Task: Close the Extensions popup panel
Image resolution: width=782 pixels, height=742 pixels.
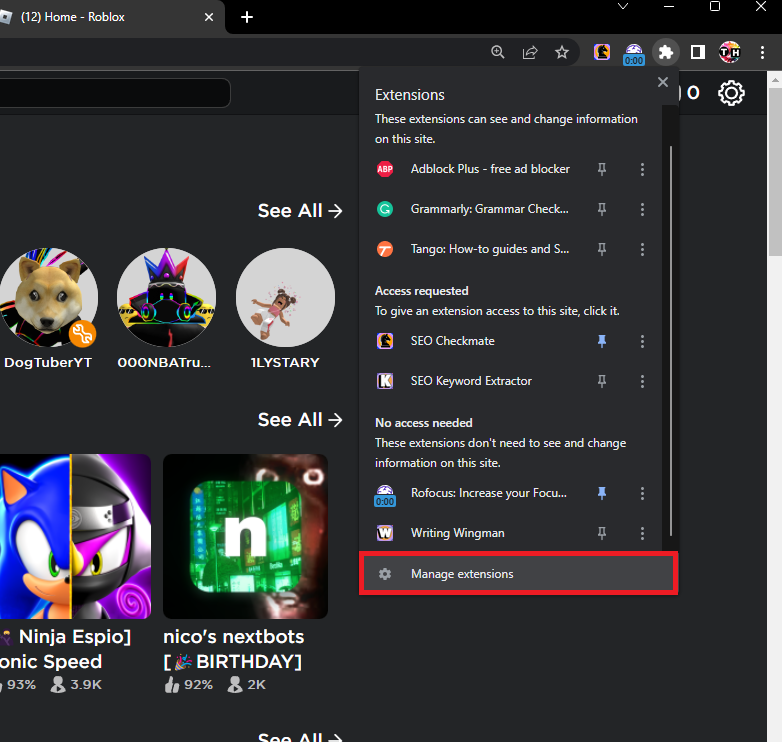Action: click(662, 83)
